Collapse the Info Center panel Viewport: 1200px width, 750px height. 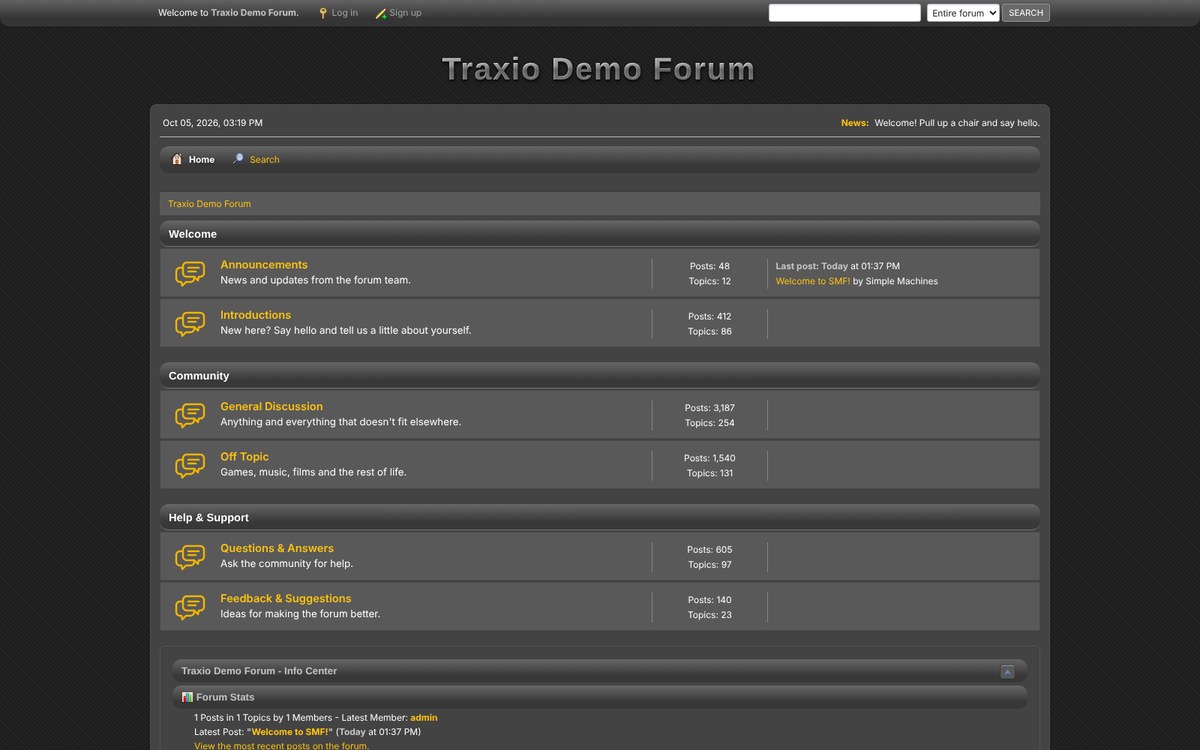[x=1008, y=672]
